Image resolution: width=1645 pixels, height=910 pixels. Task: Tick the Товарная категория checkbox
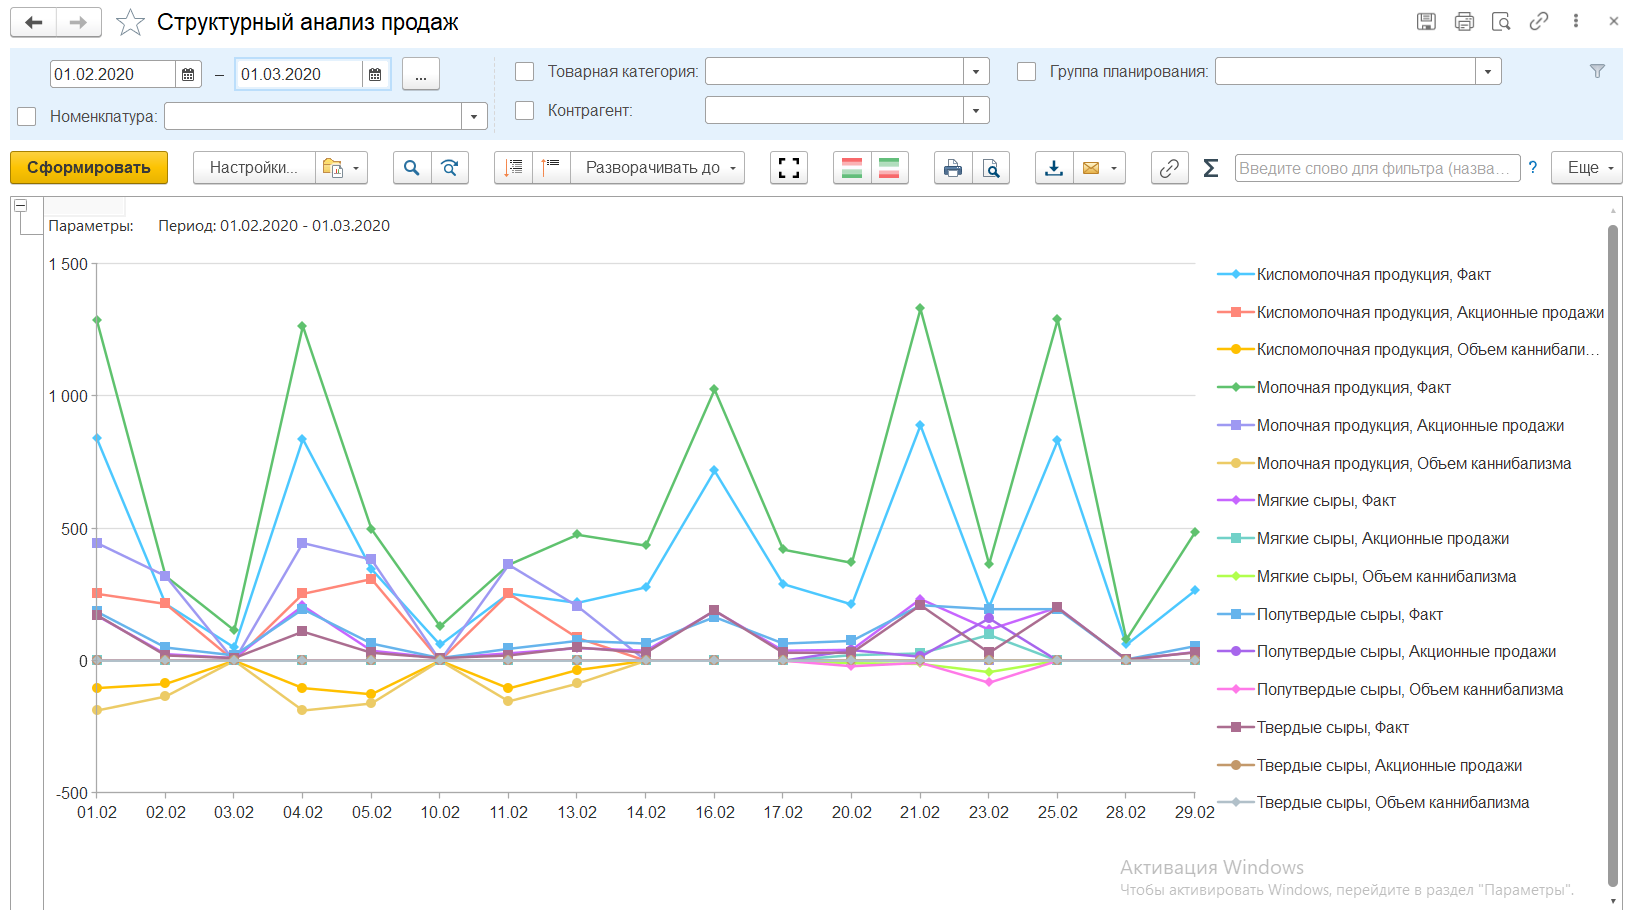[x=524, y=72]
